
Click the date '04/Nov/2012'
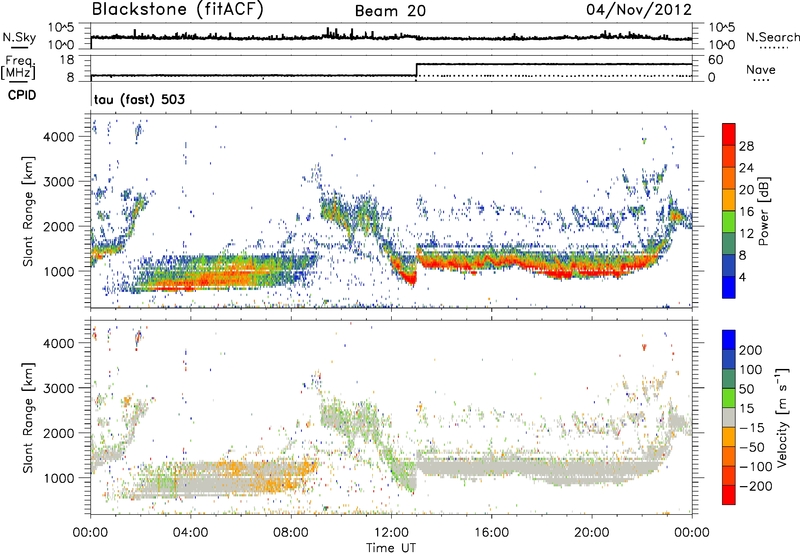(x=639, y=9)
